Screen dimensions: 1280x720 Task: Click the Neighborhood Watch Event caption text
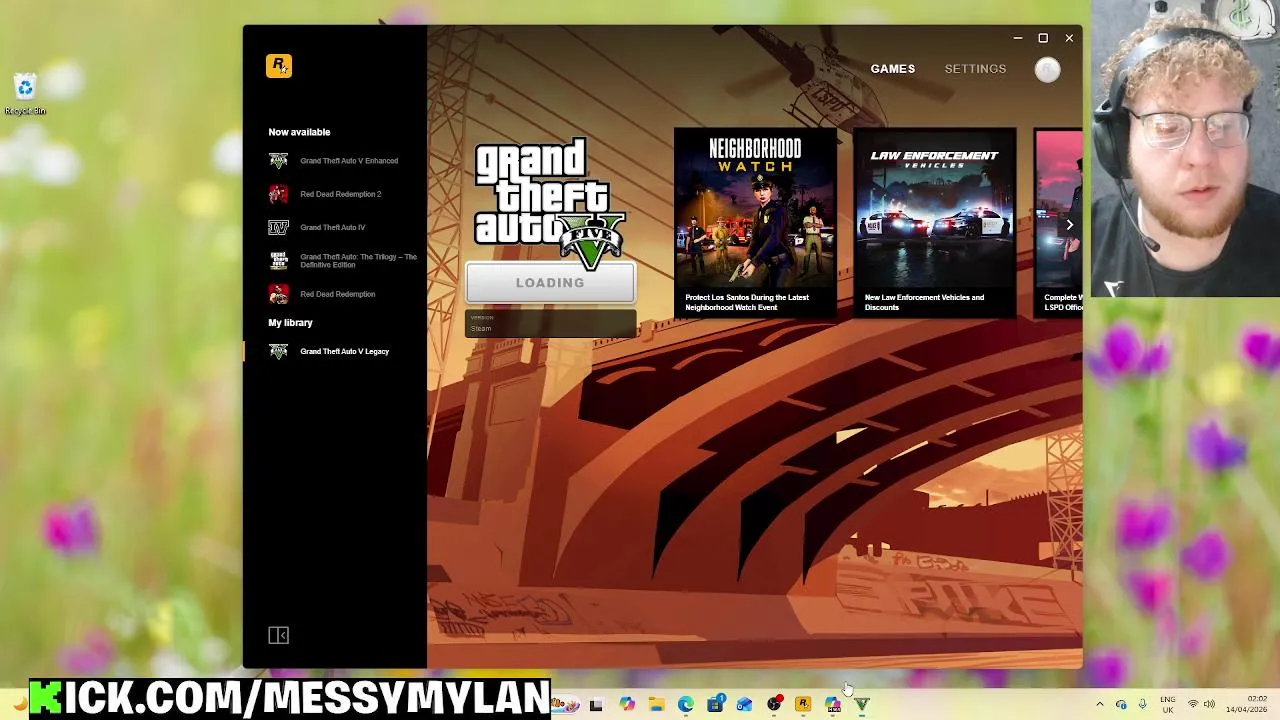click(747, 302)
